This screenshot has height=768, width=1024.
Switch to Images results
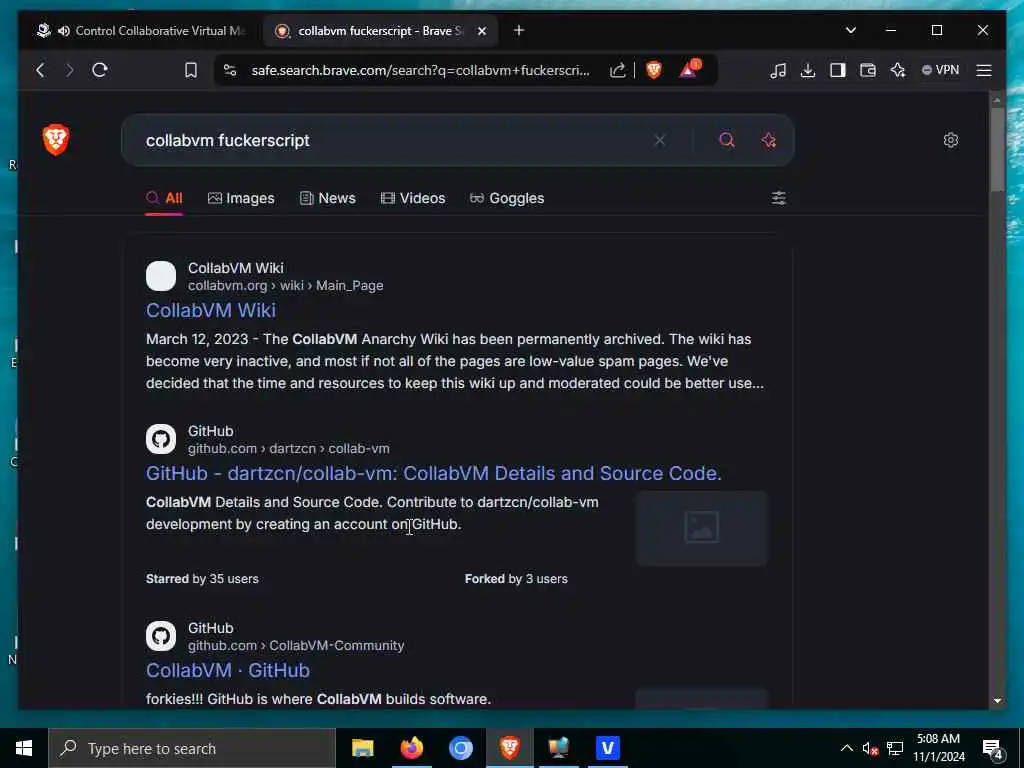coord(241,198)
